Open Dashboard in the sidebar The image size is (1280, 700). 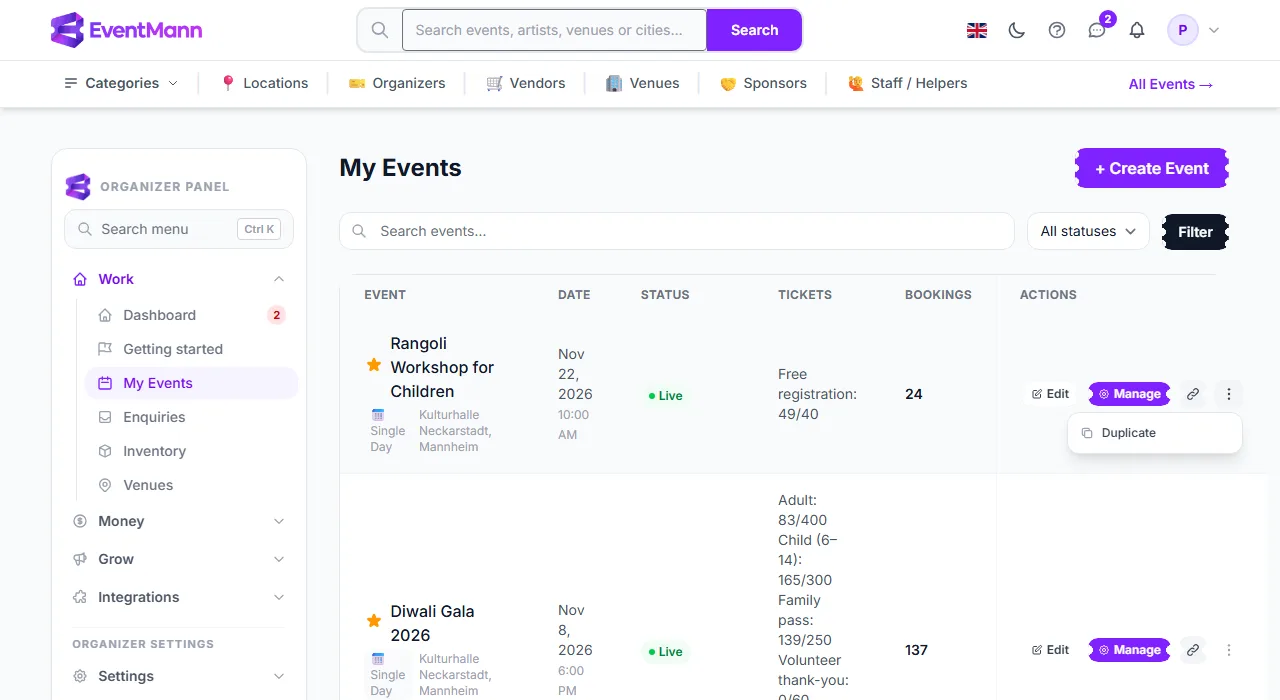tap(191, 315)
